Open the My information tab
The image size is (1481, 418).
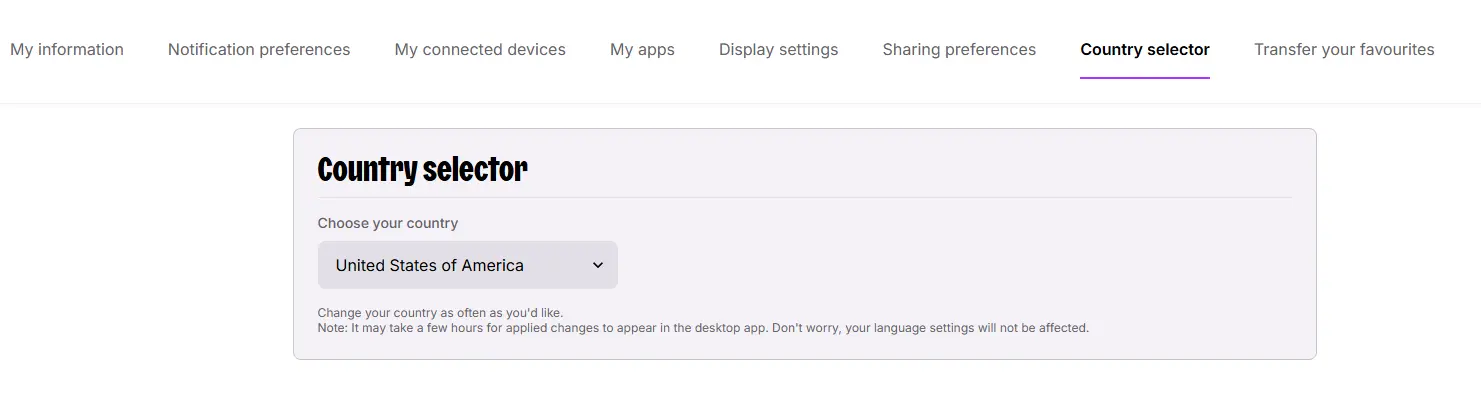click(x=67, y=49)
